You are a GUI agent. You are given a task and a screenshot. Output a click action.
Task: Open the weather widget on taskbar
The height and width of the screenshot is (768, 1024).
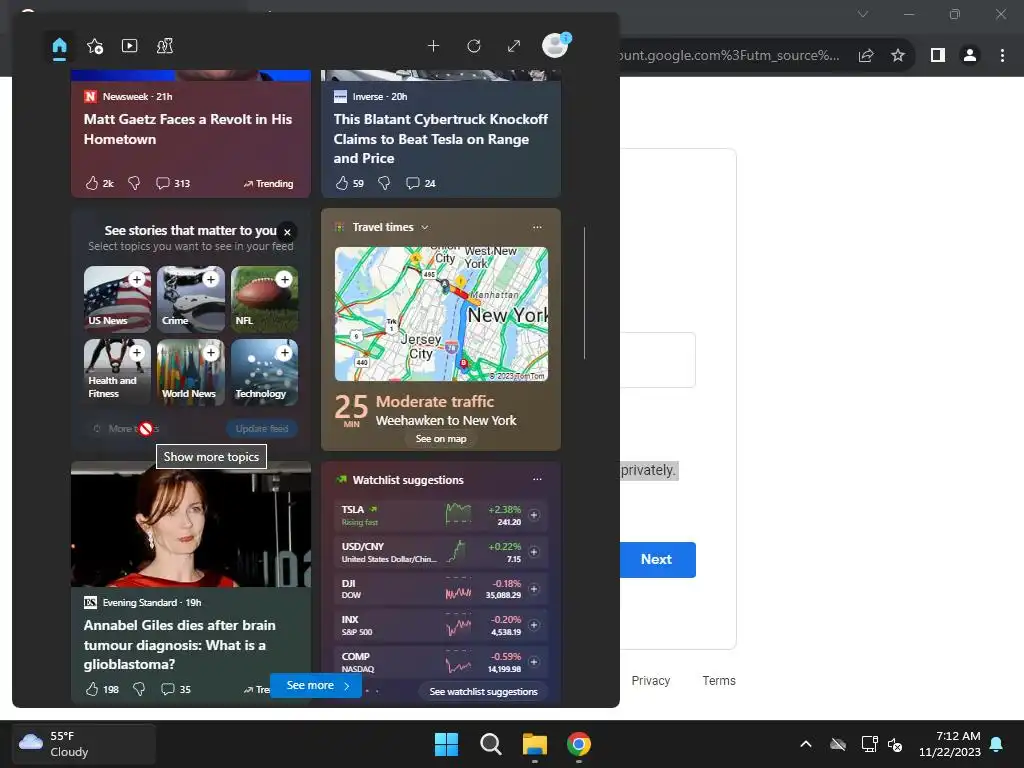pos(84,744)
